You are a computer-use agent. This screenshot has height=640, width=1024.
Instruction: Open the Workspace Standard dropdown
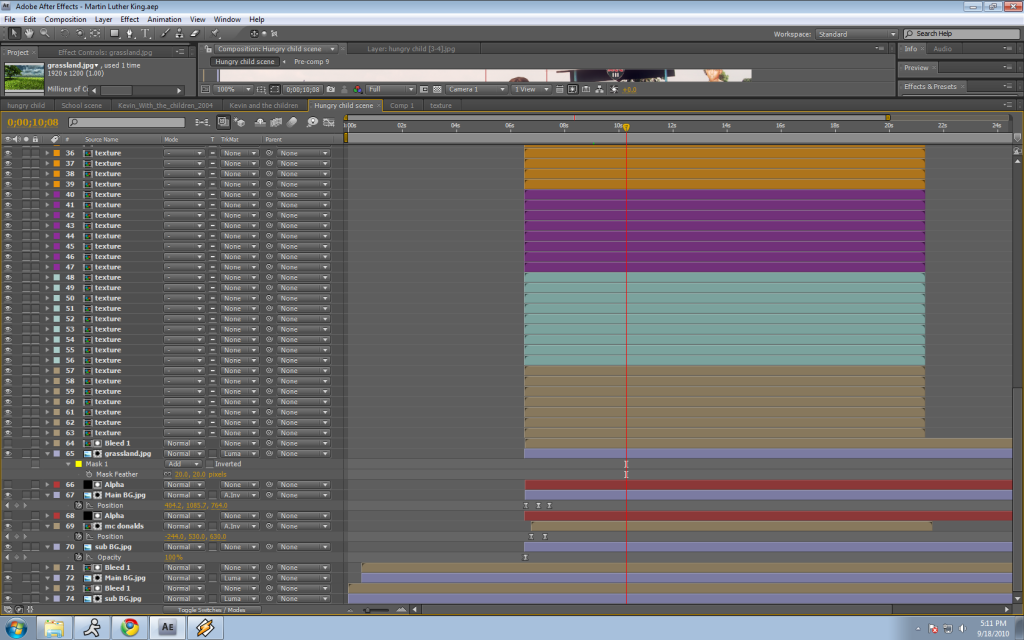[x=856, y=34]
